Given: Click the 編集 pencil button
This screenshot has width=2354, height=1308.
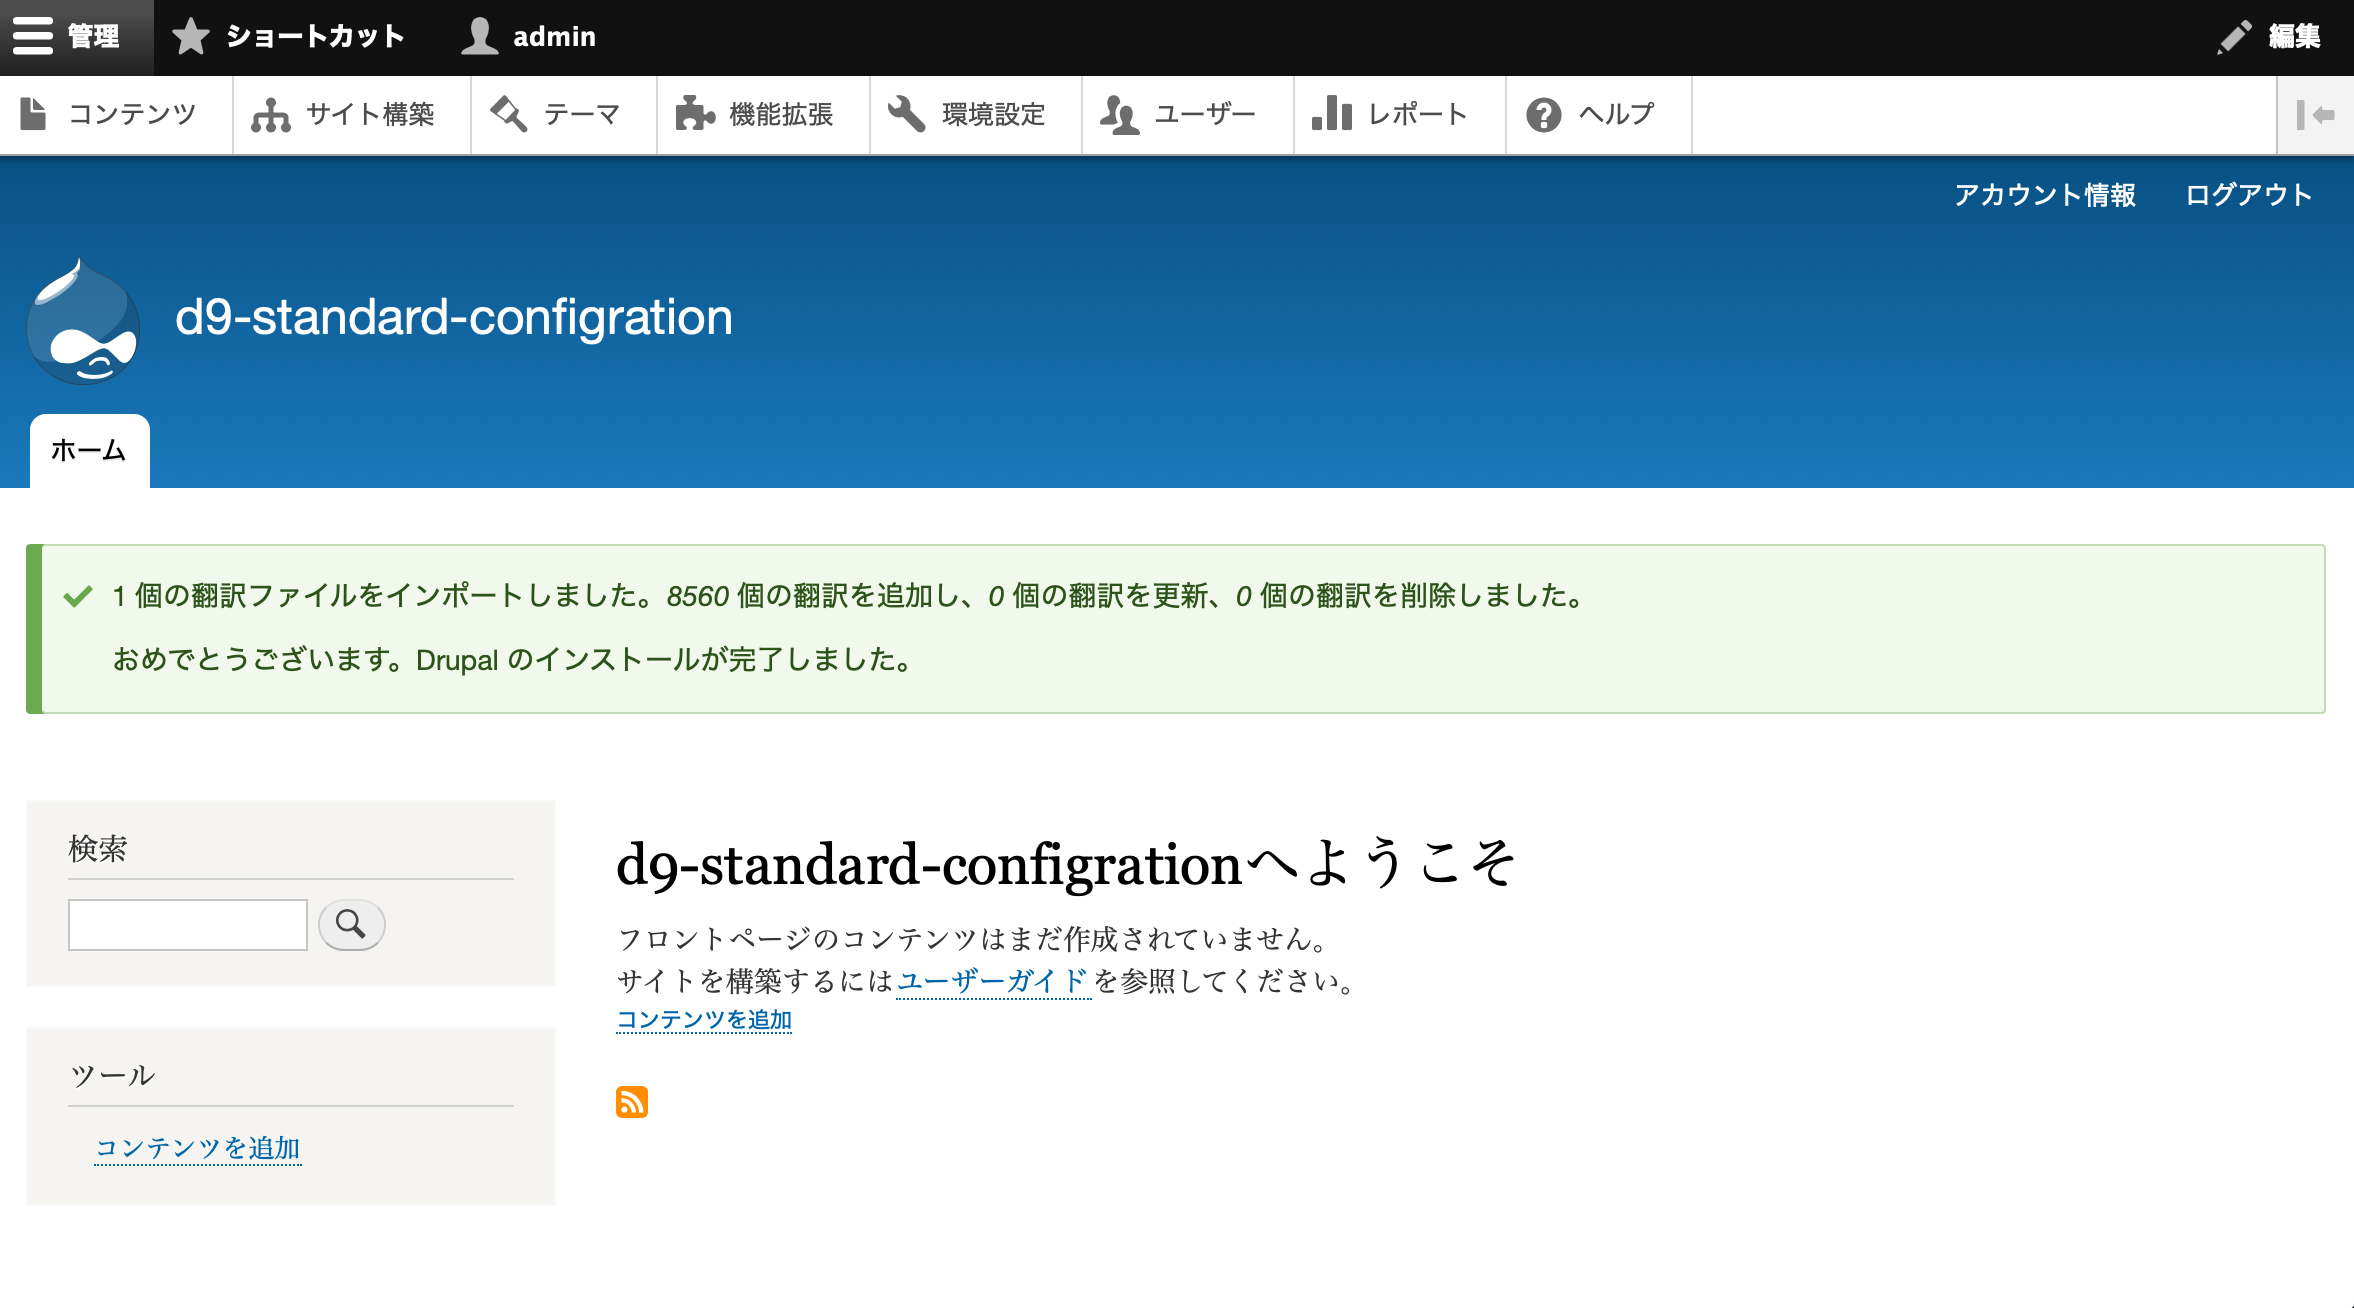Looking at the screenshot, I should point(2270,36).
